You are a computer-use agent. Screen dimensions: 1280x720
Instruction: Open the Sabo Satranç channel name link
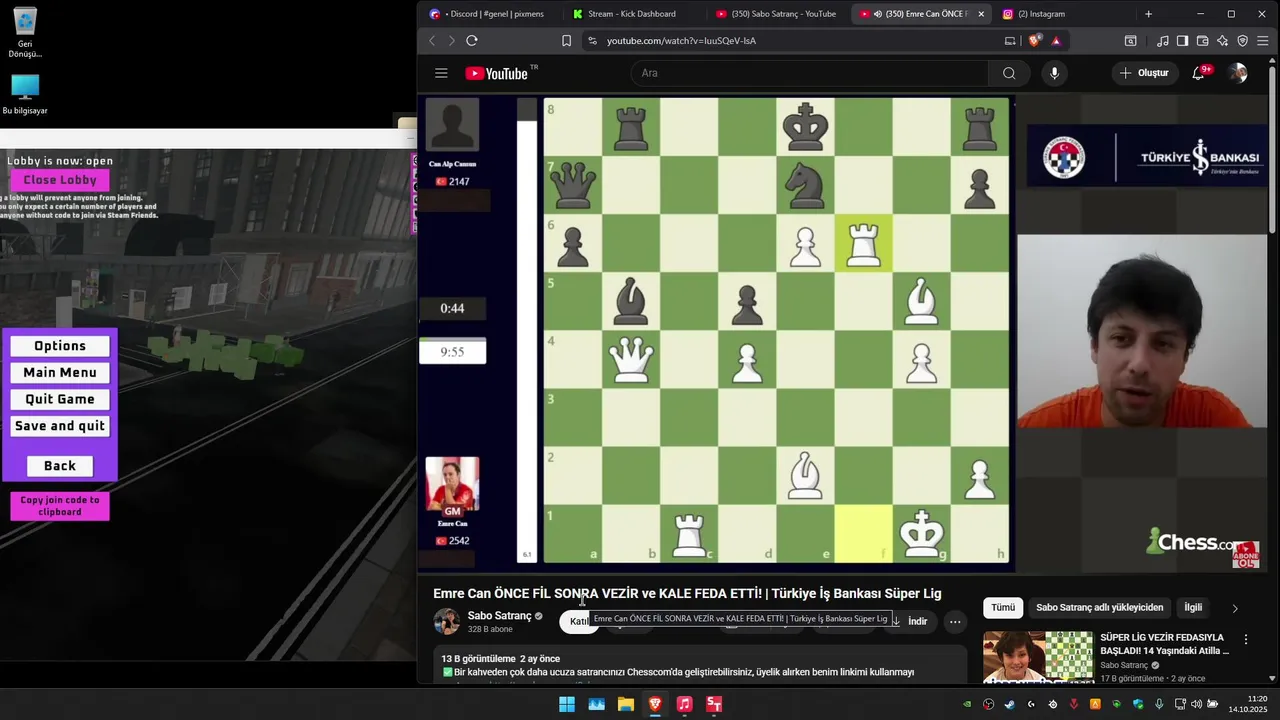[x=499, y=616]
